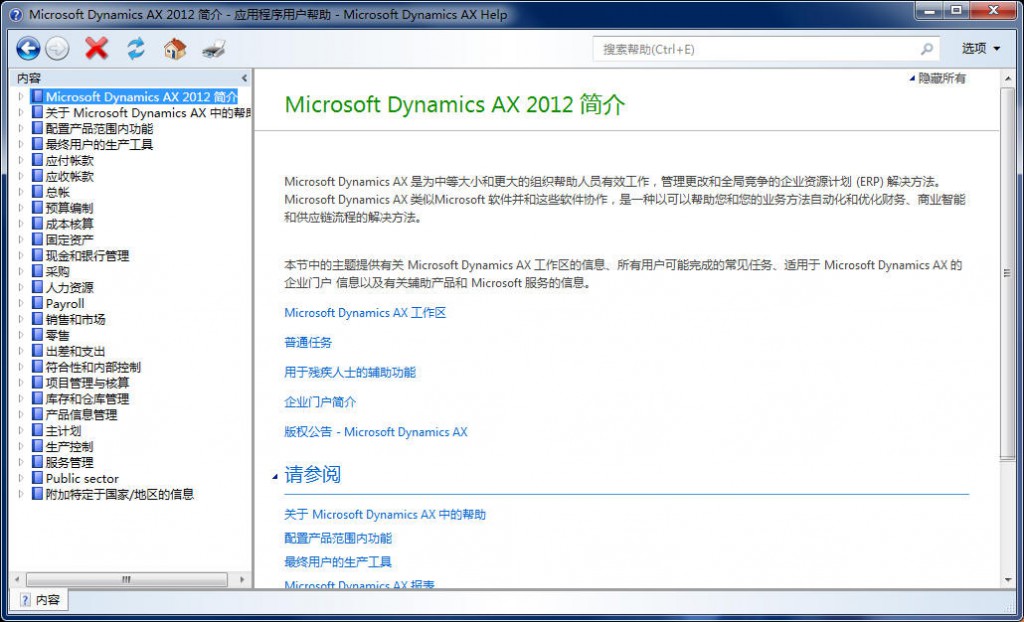1024x622 pixels.
Task: Click the book icon beside Public sector
Action: pyautogui.click(x=37, y=478)
